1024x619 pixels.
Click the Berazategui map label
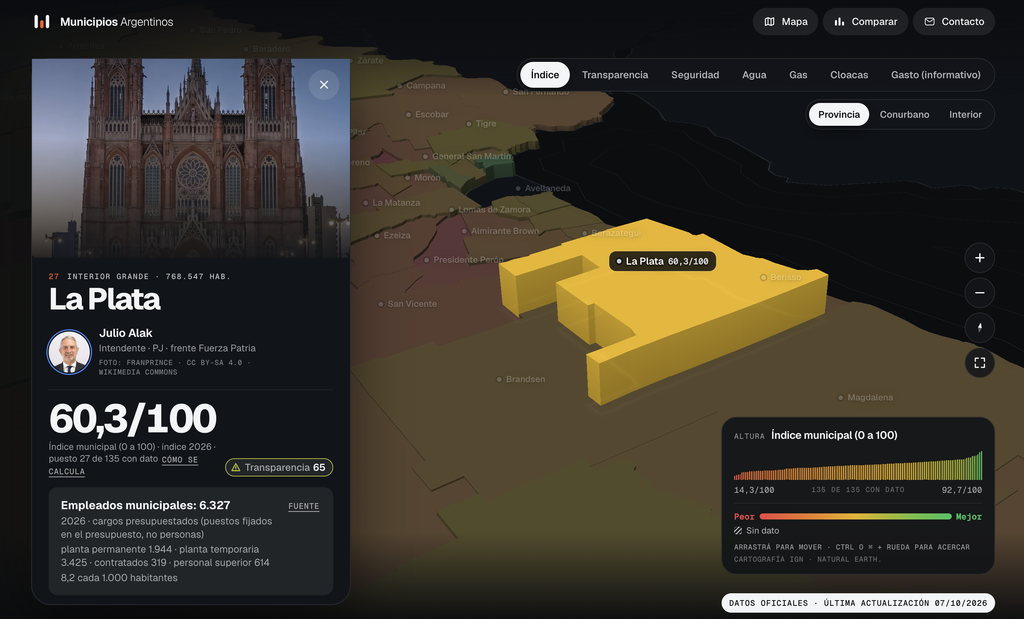pyautogui.click(x=612, y=233)
